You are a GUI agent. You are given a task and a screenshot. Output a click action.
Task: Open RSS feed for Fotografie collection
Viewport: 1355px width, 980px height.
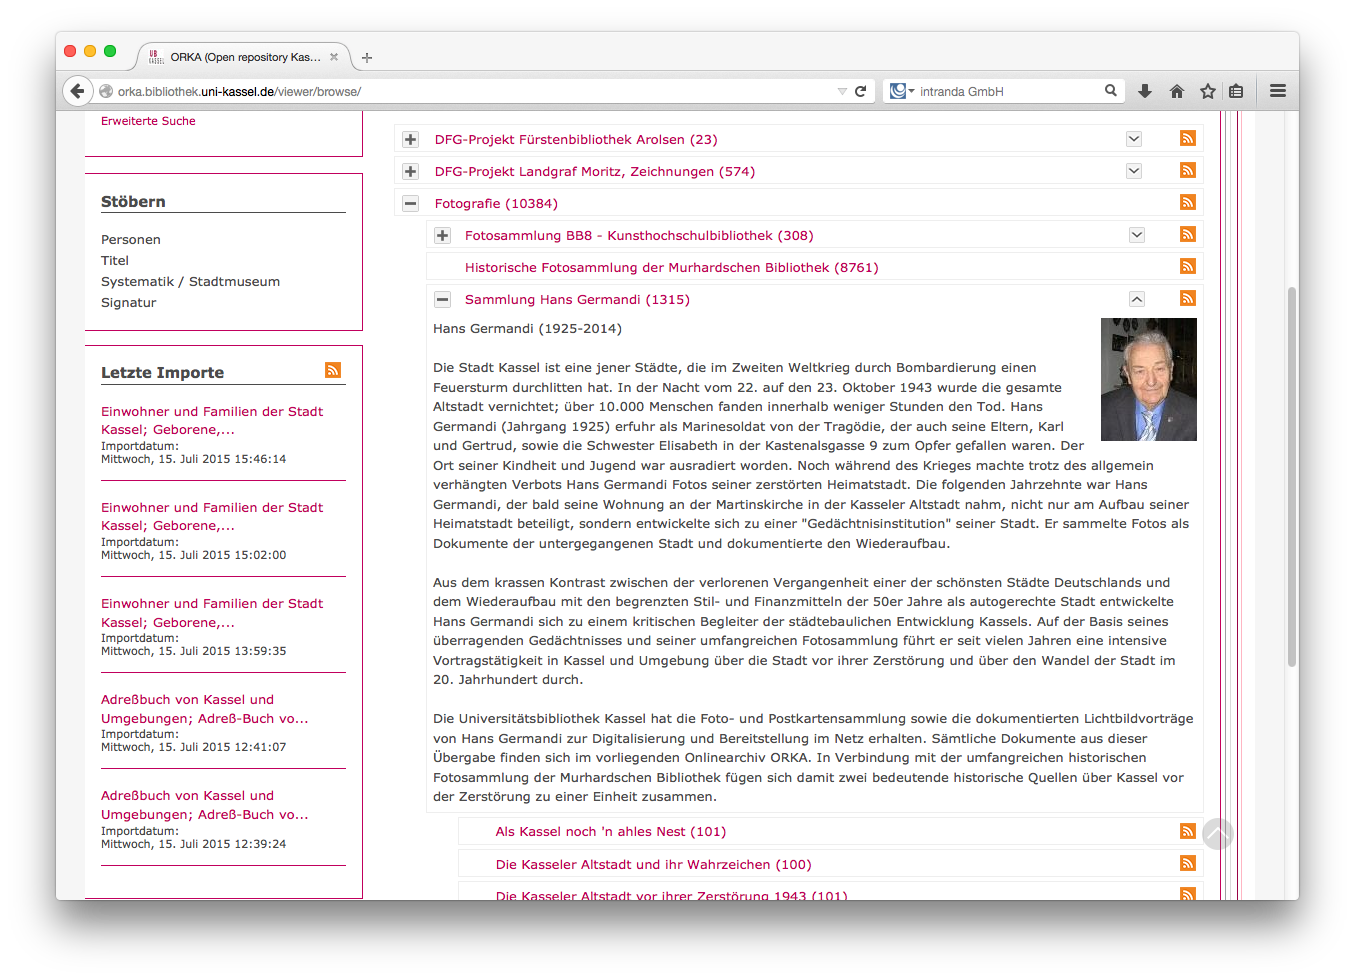tap(1188, 203)
